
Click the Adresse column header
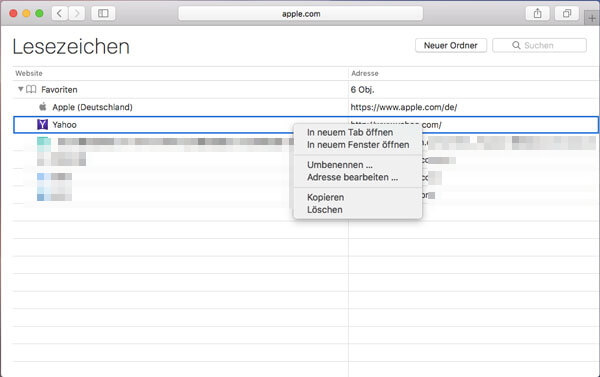365,73
